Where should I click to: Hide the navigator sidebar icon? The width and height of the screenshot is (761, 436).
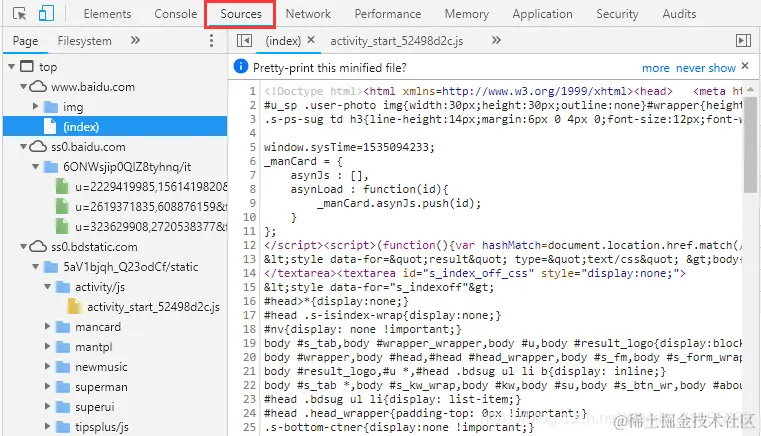click(244, 41)
